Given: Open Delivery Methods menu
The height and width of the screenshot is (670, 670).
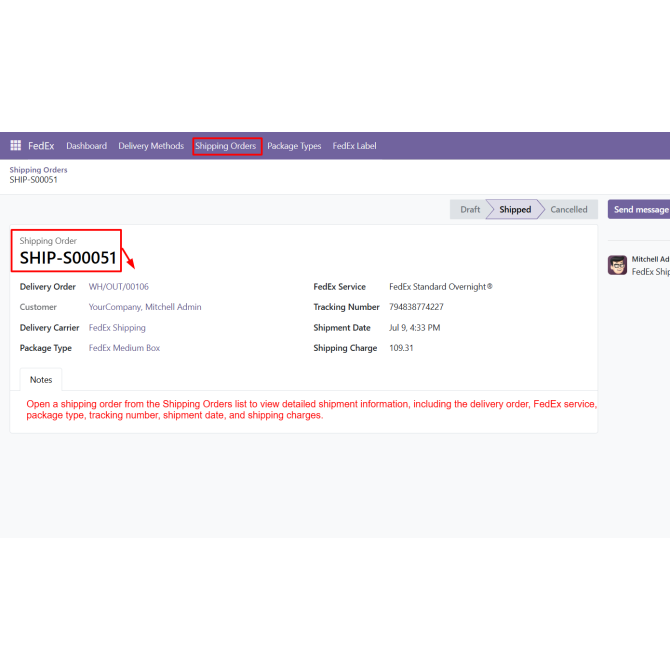Looking at the screenshot, I should click(x=151, y=146).
